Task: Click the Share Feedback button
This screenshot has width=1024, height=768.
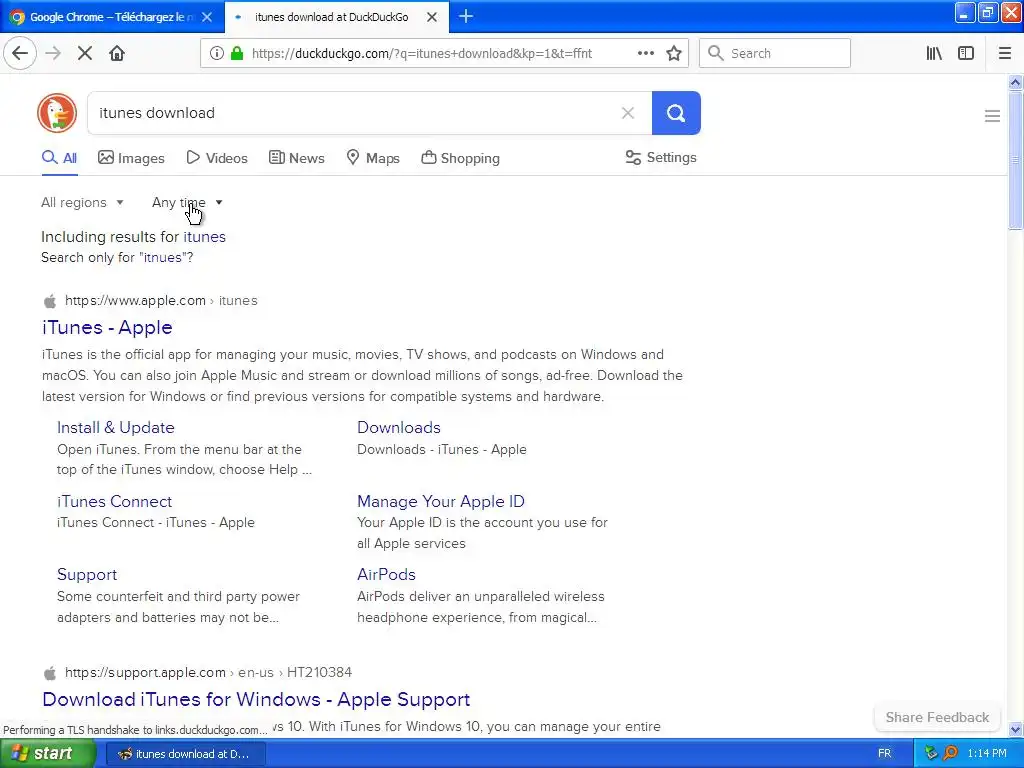Action: tap(937, 717)
